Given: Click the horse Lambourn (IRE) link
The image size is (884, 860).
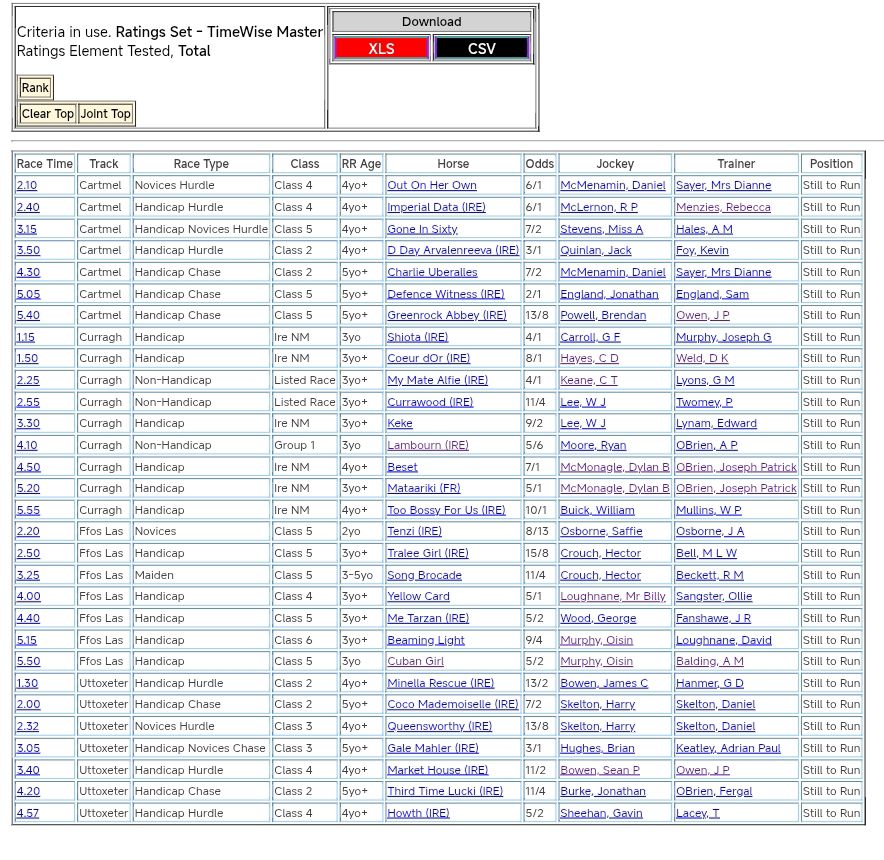Looking at the screenshot, I should [427, 445].
